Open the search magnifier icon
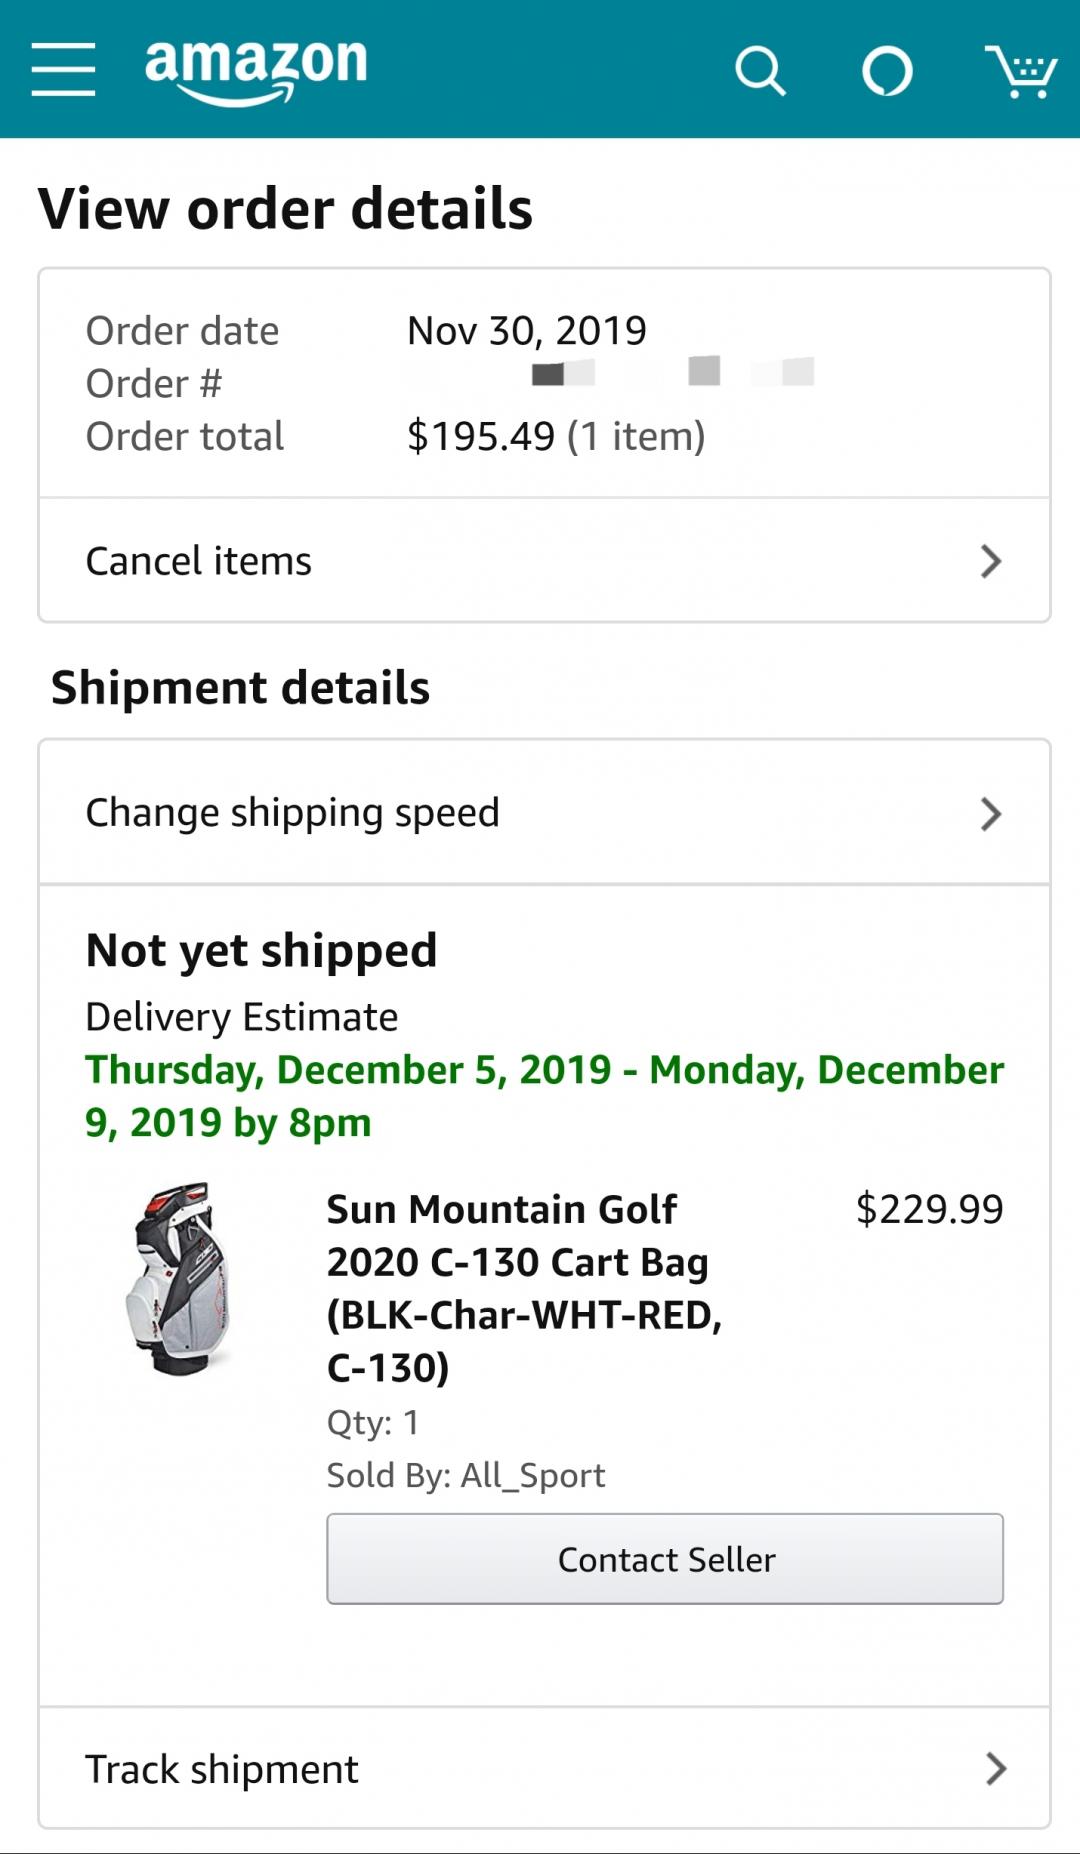1080x1854 pixels. pyautogui.click(x=760, y=71)
